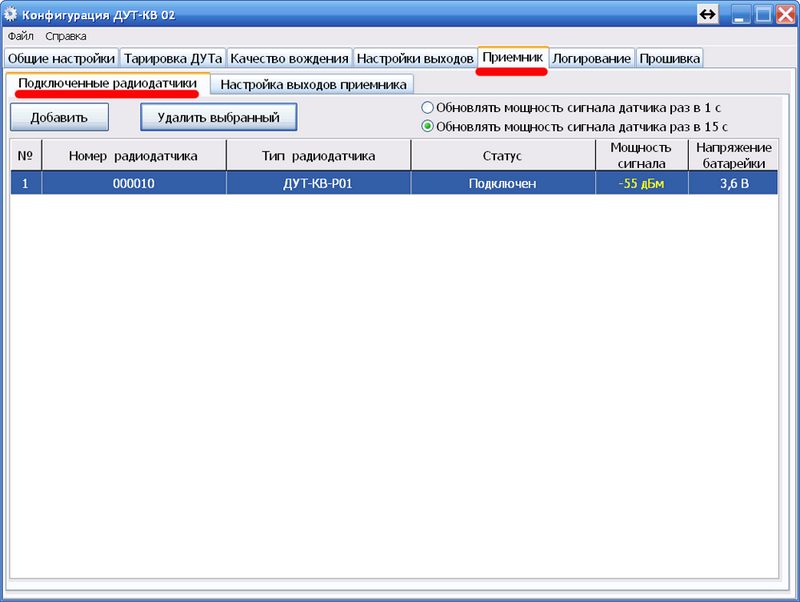Image resolution: width=800 pixels, height=602 pixels.
Task: Open the Тарировка ДУТа tab
Action: coord(173,58)
